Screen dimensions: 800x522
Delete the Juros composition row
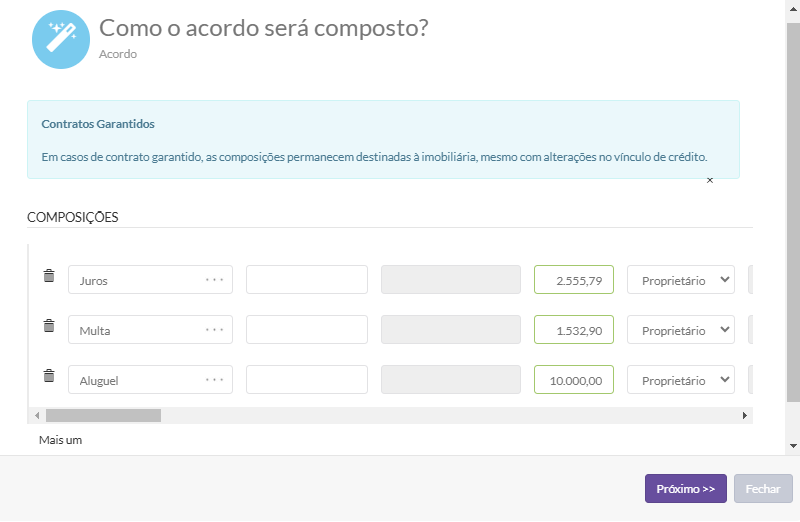(49, 276)
